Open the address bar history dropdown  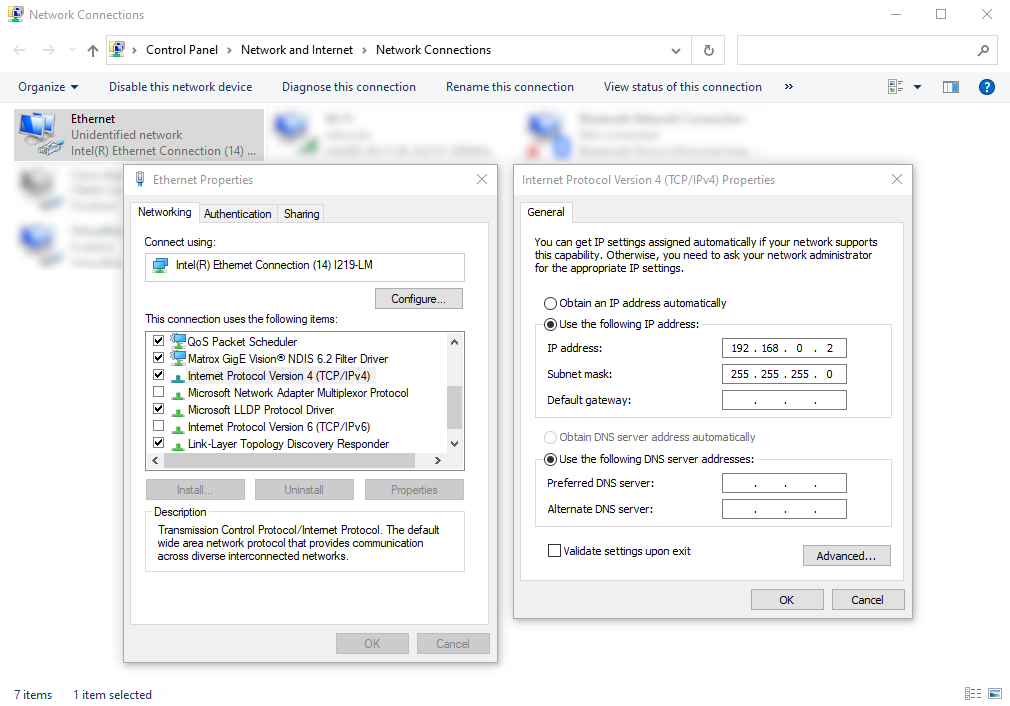click(677, 50)
